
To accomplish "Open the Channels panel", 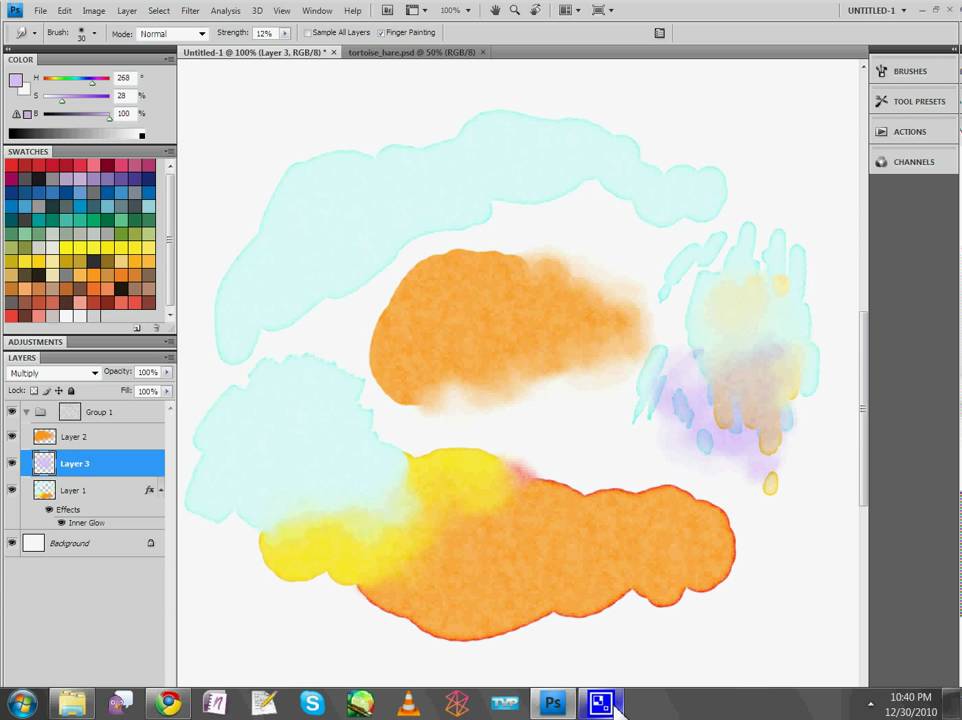I will (x=913, y=162).
